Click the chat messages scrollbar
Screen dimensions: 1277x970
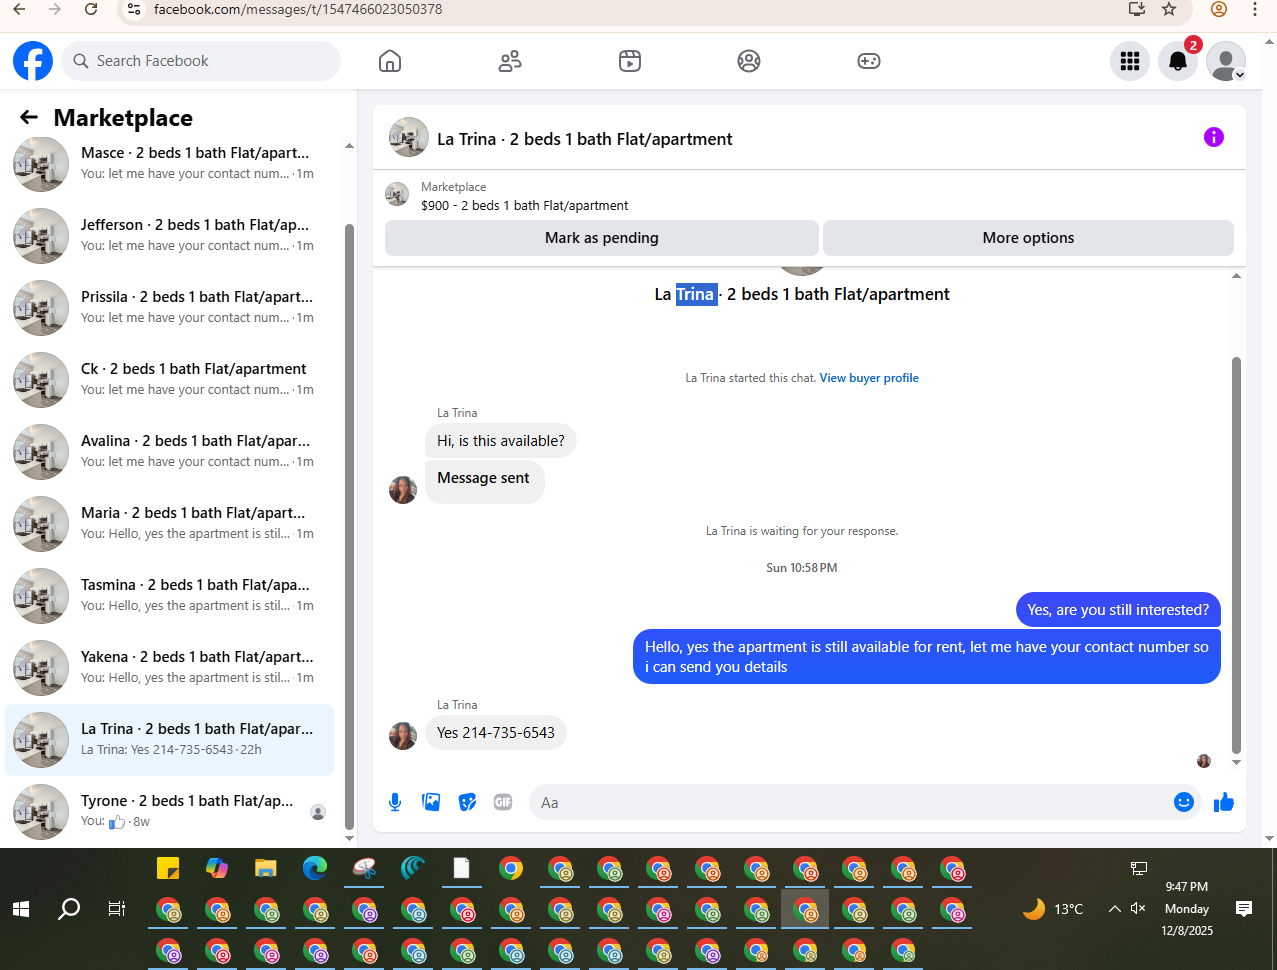1237,555
